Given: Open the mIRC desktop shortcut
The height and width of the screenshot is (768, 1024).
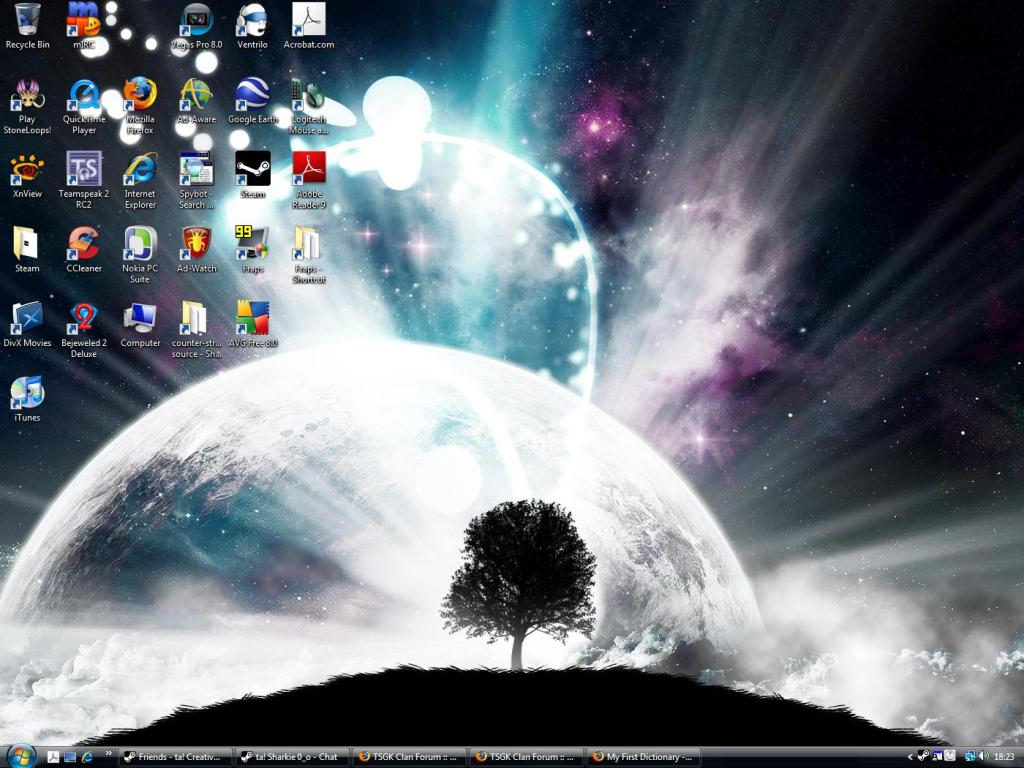Looking at the screenshot, I should pos(84,20).
